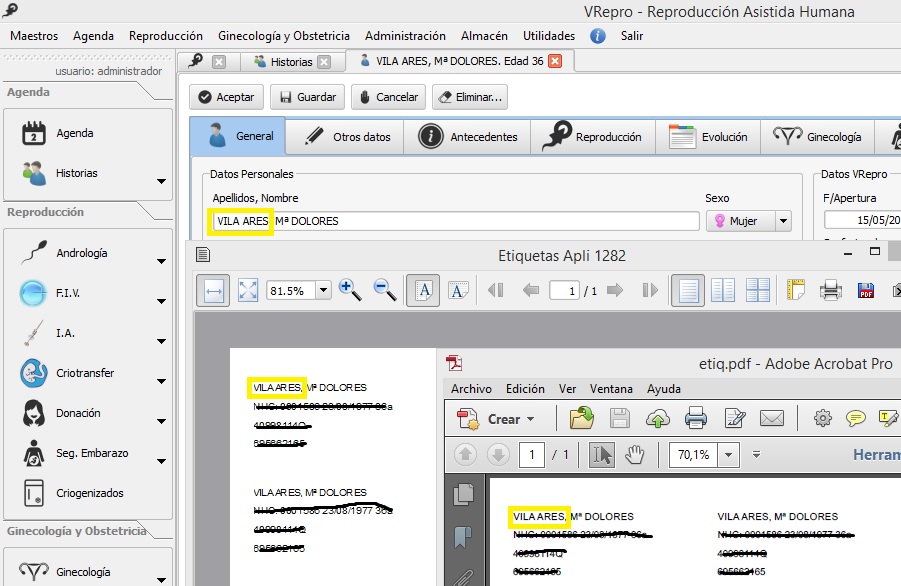Print labels from Etiquetas viewer
Screen dimensions: 901x586
tap(830, 290)
